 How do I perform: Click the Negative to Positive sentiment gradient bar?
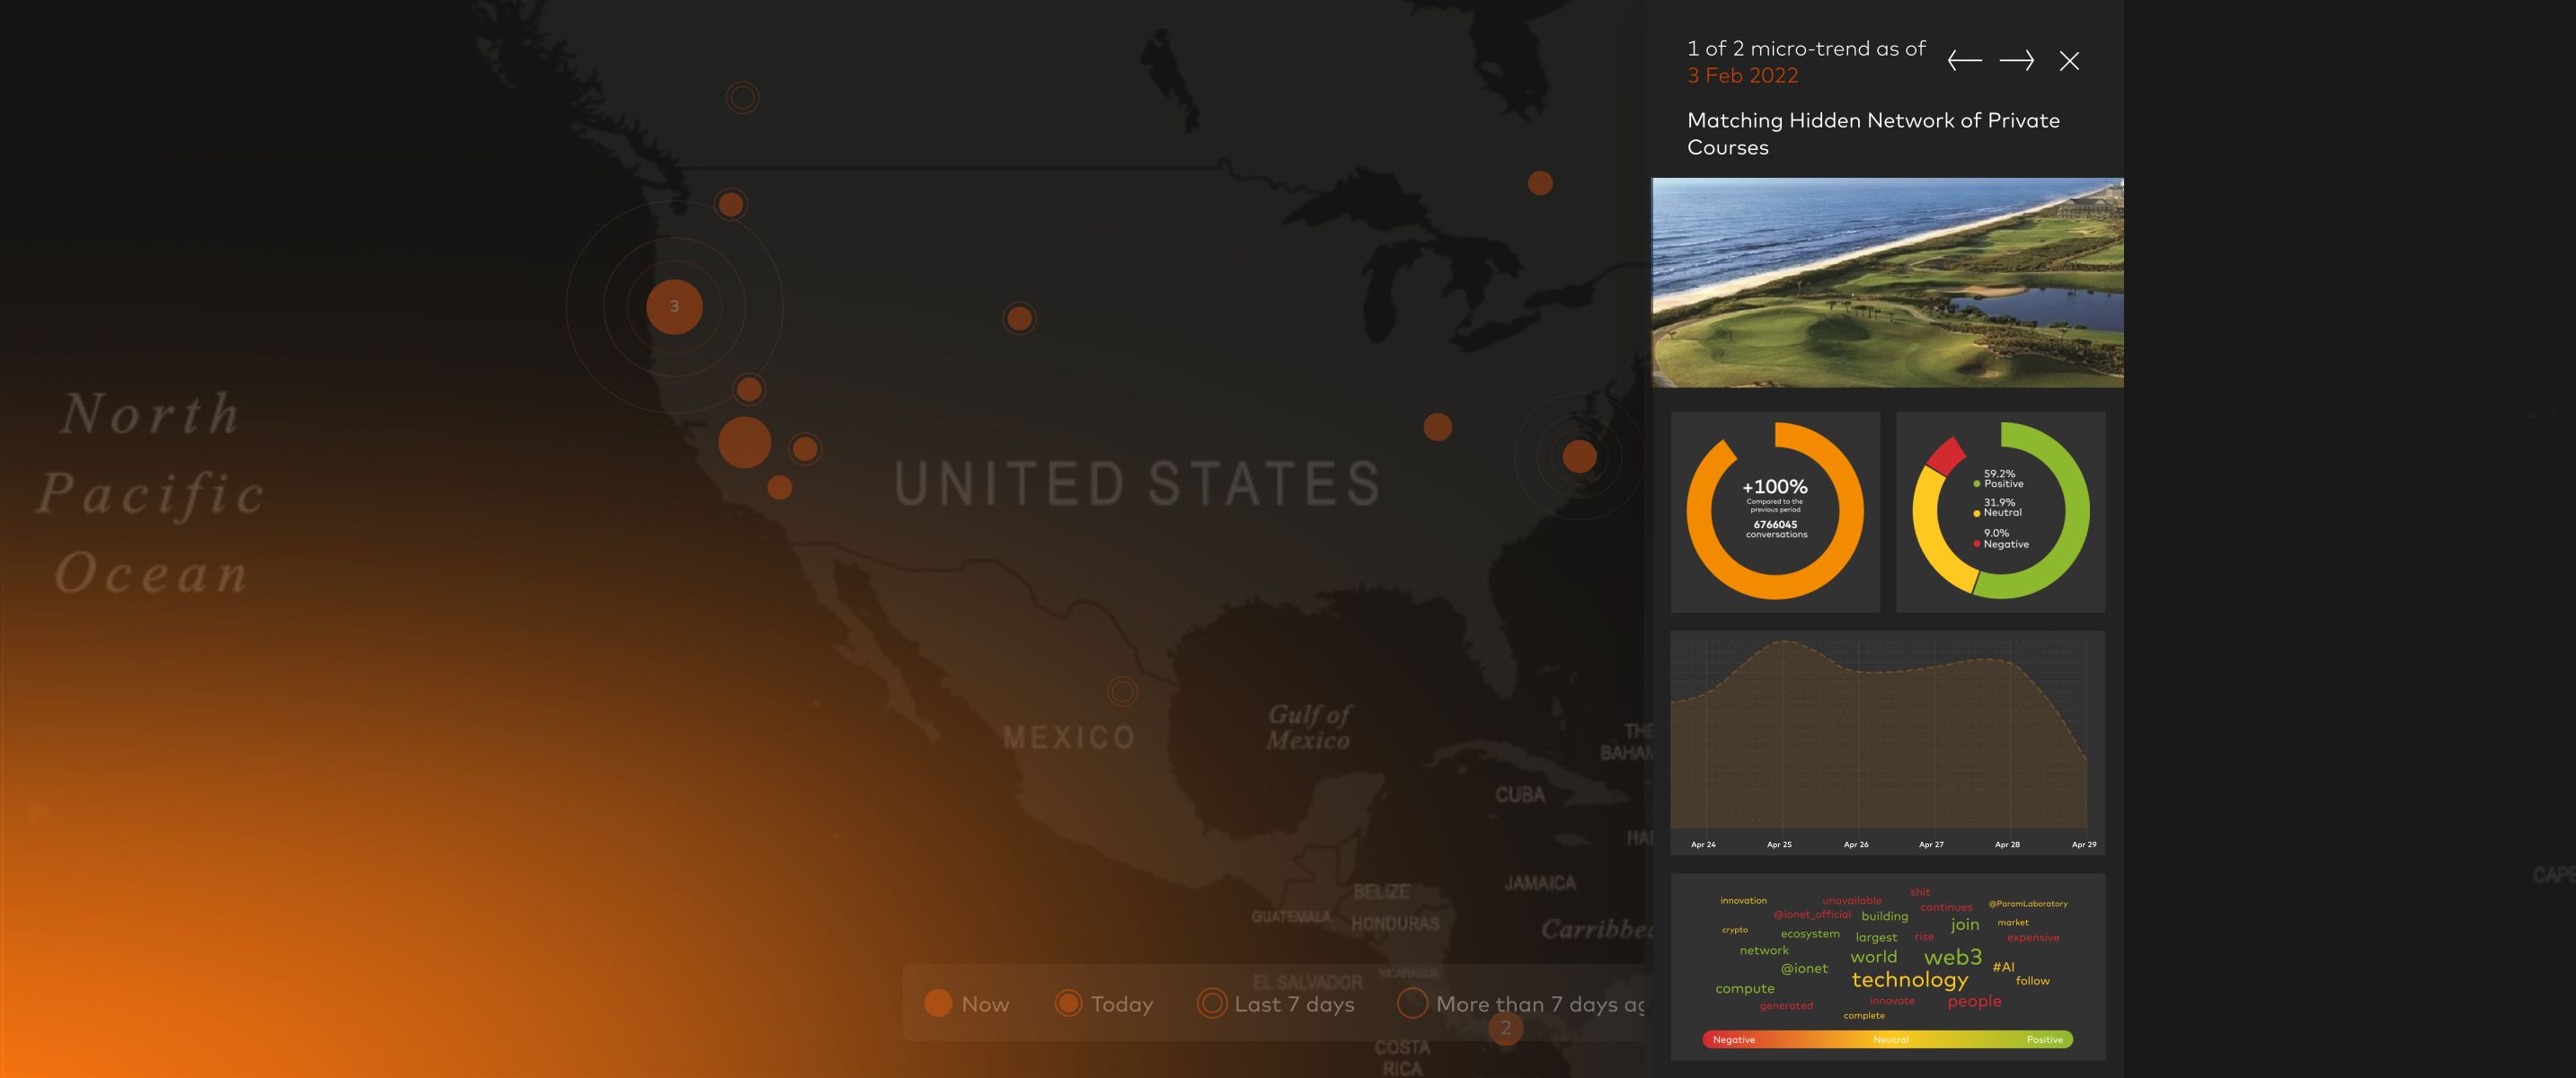[1887, 1040]
